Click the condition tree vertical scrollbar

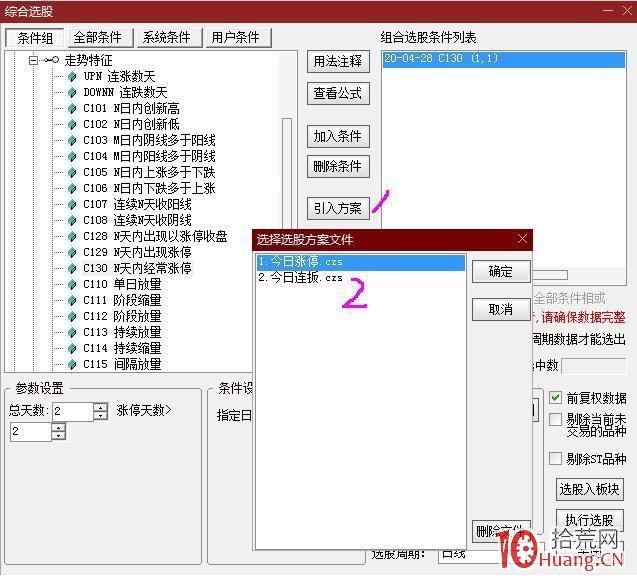coord(287,175)
